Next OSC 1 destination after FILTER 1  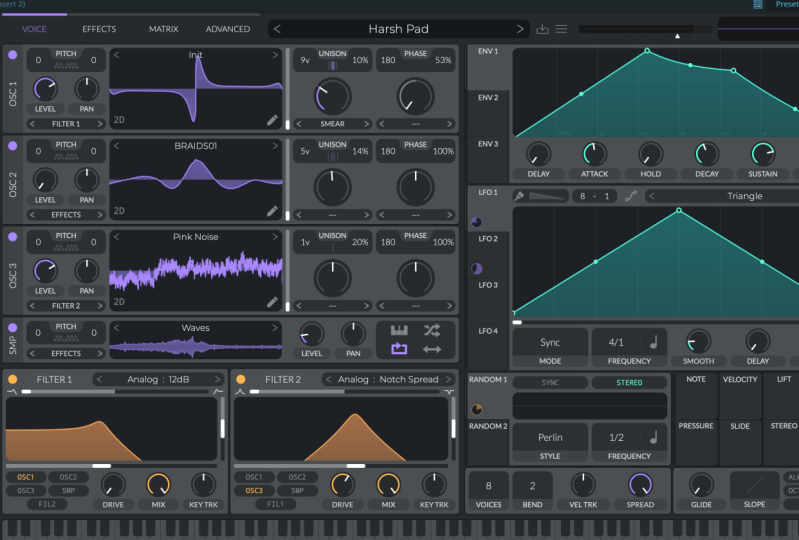point(100,124)
